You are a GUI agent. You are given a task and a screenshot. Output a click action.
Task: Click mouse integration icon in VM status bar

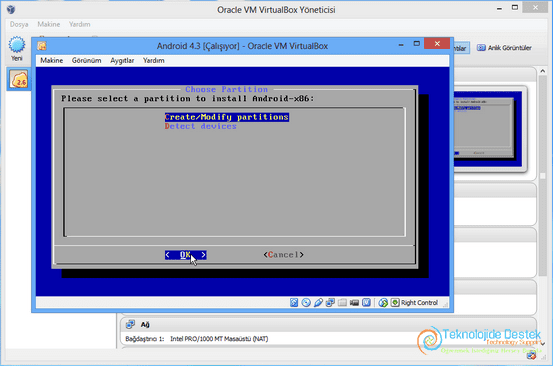[383, 303]
